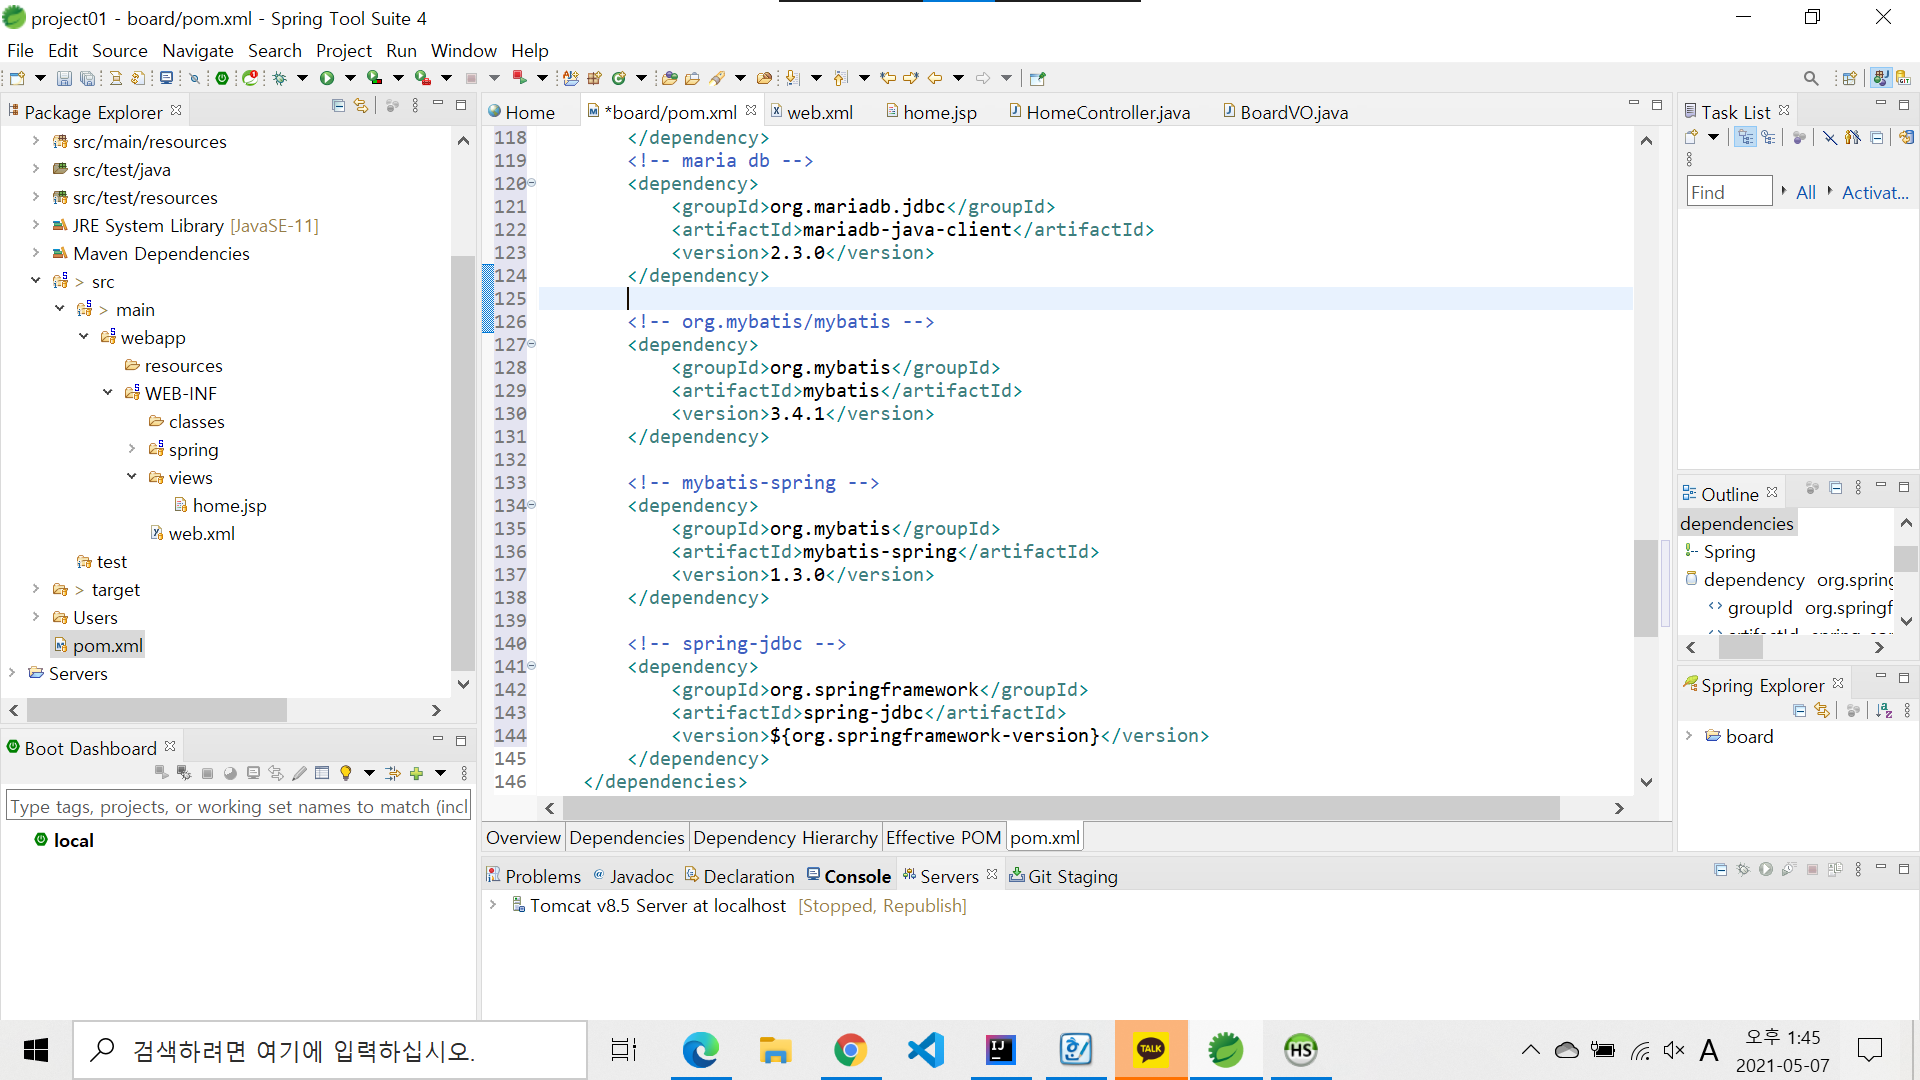This screenshot has width=1920, height=1080.
Task: Click the Save toolbar icon
Action: (x=64, y=78)
